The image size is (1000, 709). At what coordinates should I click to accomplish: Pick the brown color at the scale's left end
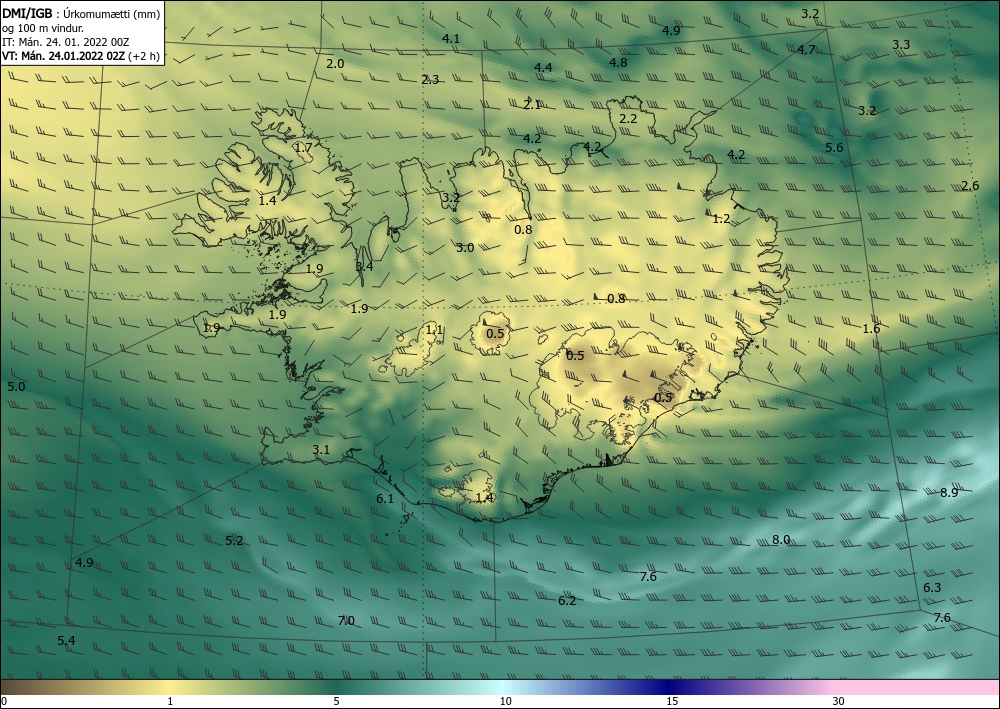[x=13, y=687]
